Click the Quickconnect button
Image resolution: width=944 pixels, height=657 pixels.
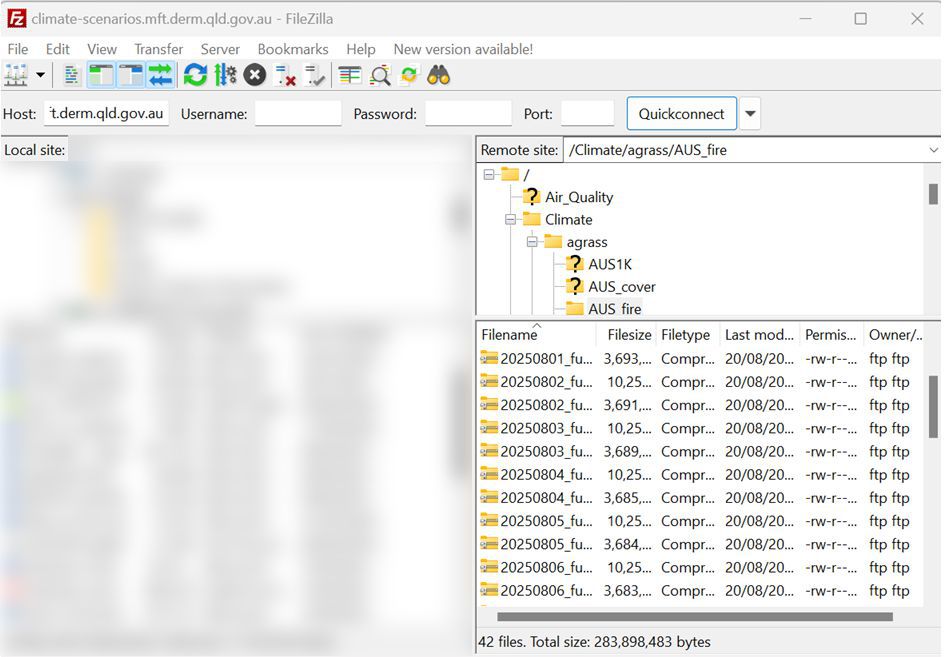[x=681, y=114]
